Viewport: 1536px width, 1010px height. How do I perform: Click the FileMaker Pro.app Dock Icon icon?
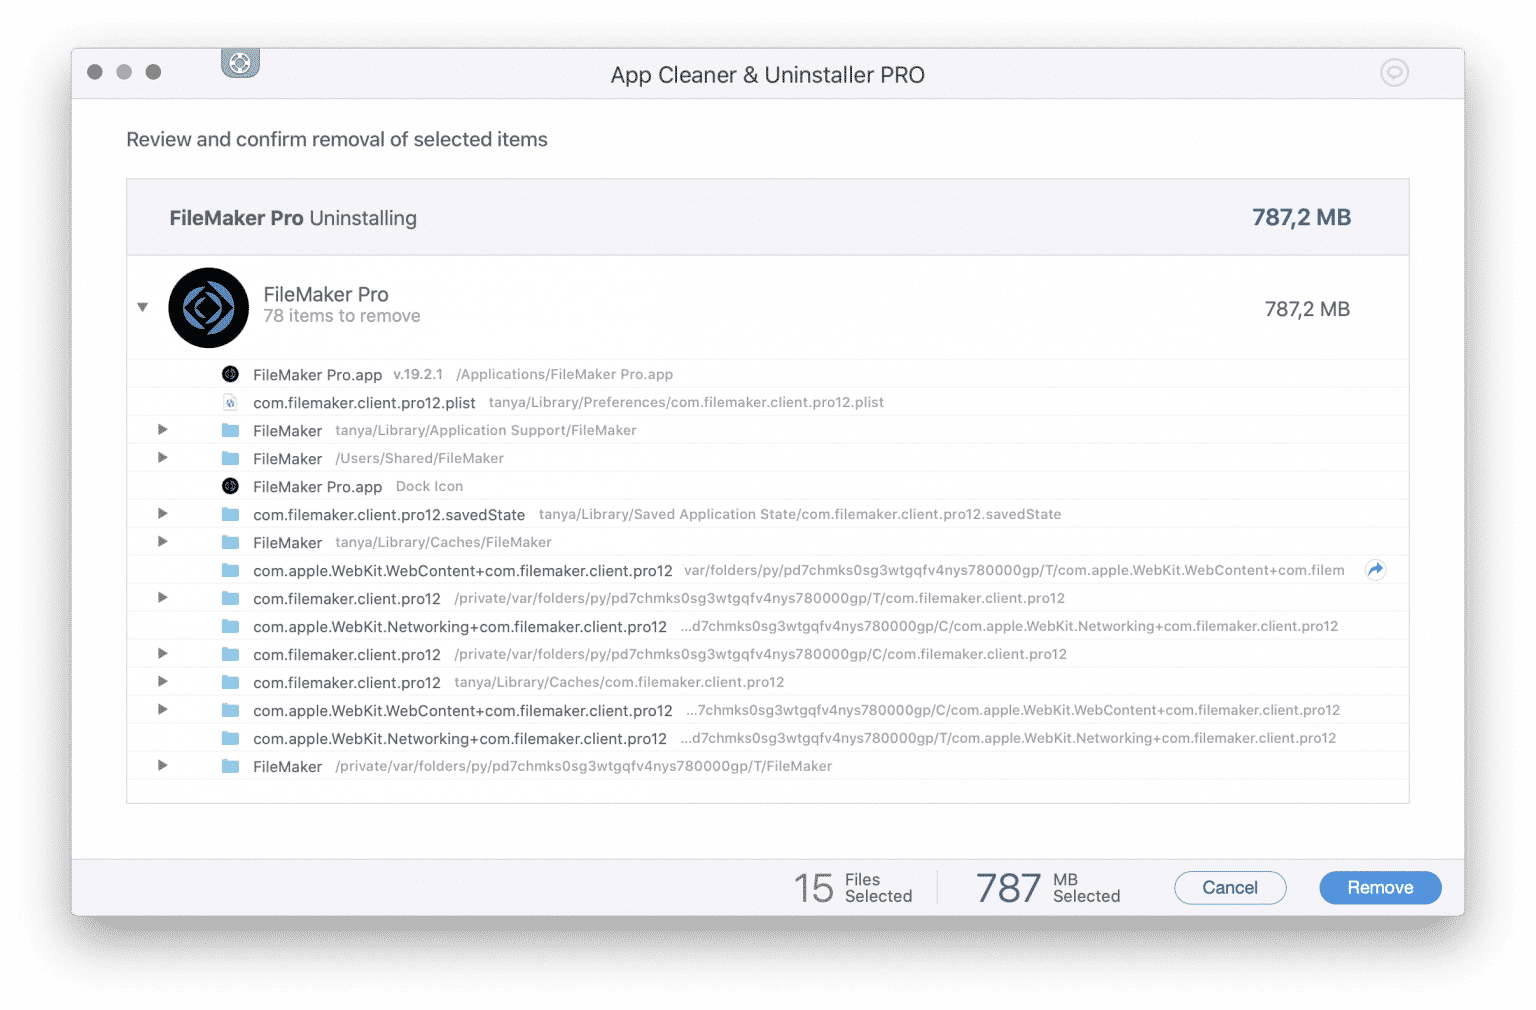tap(230, 486)
